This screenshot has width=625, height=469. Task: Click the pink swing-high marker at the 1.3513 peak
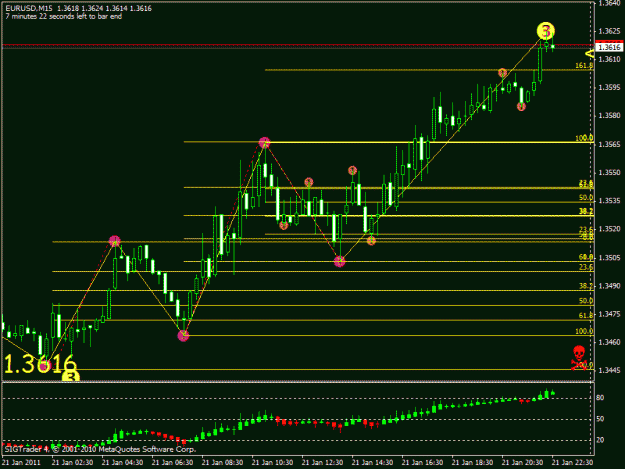pyautogui.click(x=114, y=241)
